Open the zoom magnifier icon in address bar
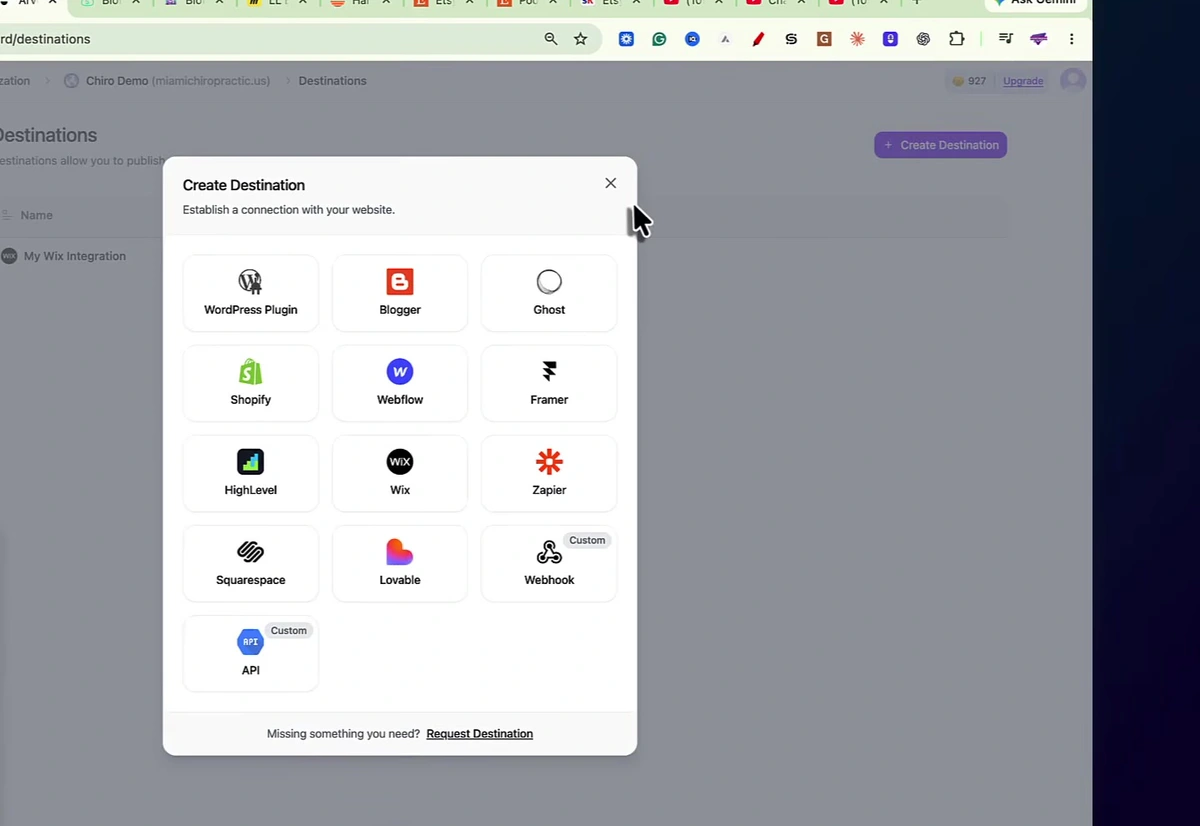Viewport: 1200px width, 826px height. coord(551,39)
